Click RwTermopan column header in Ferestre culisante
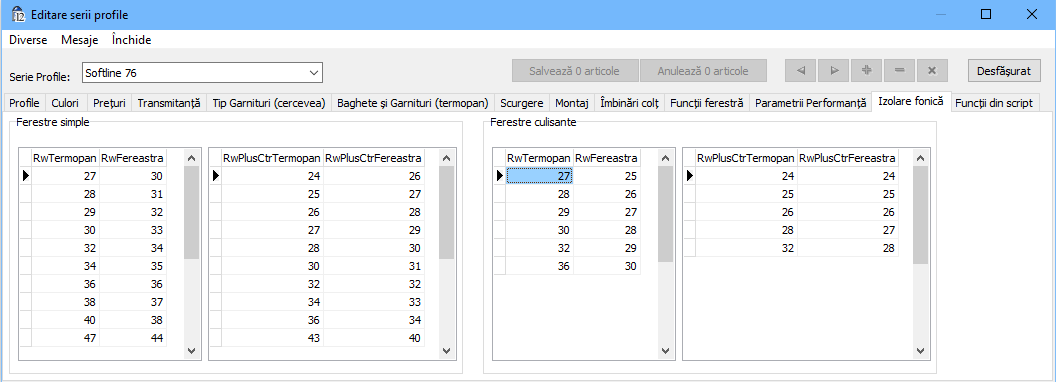The height and width of the screenshot is (382, 1056). tap(539, 158)
